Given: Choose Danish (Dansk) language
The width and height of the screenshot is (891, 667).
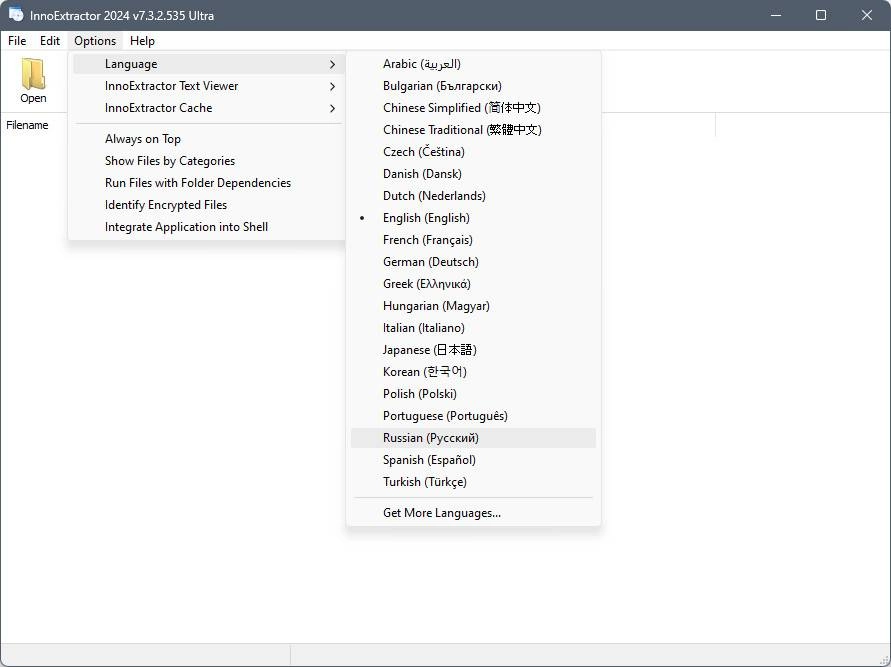Looking at the screenshot, I should coord(473,174).
